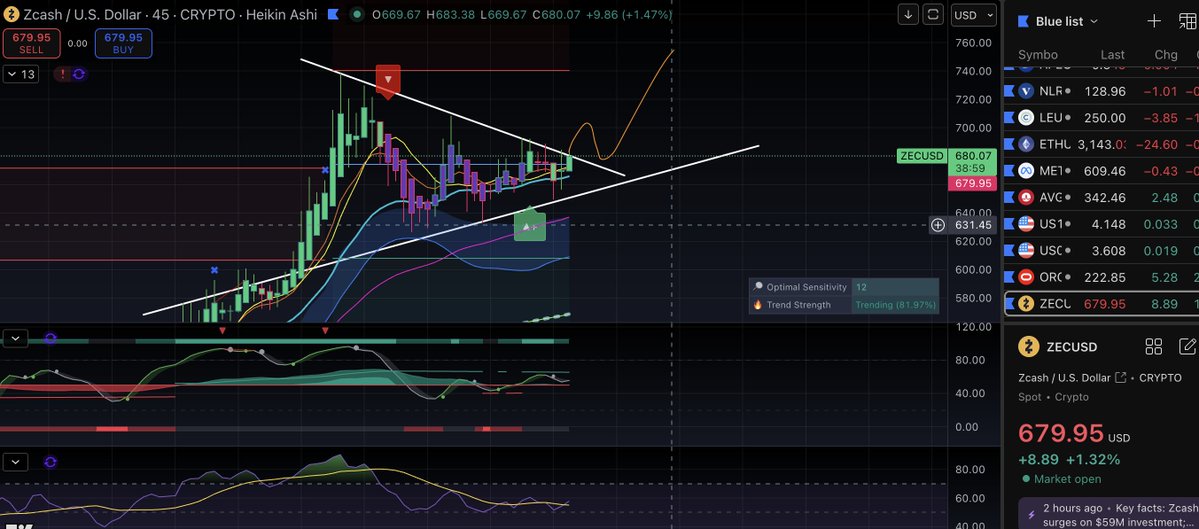
Task: Click the lightning icon in news box
Action: click(x=1032, y=514)
